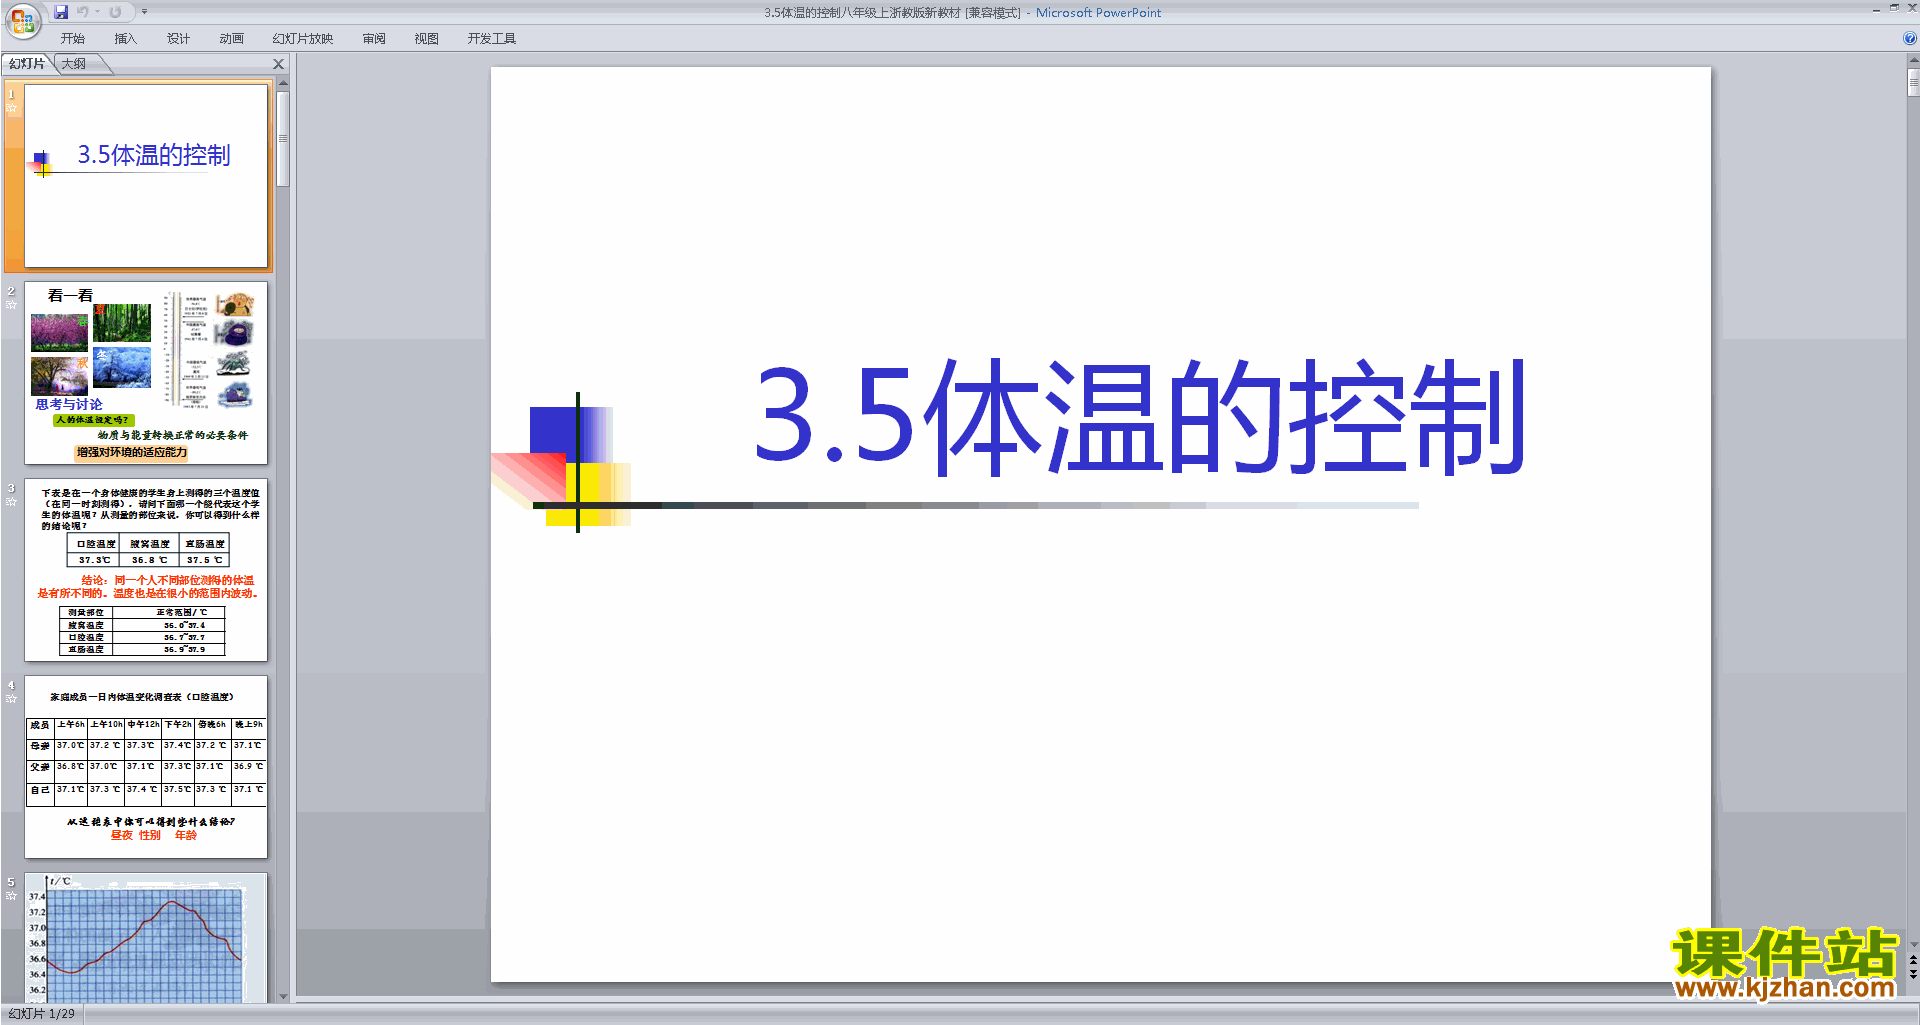The height and width of the screenshot is (1025, 1920).
Task: Click animation star icon beside slide 4
Action: click(11, 699)
